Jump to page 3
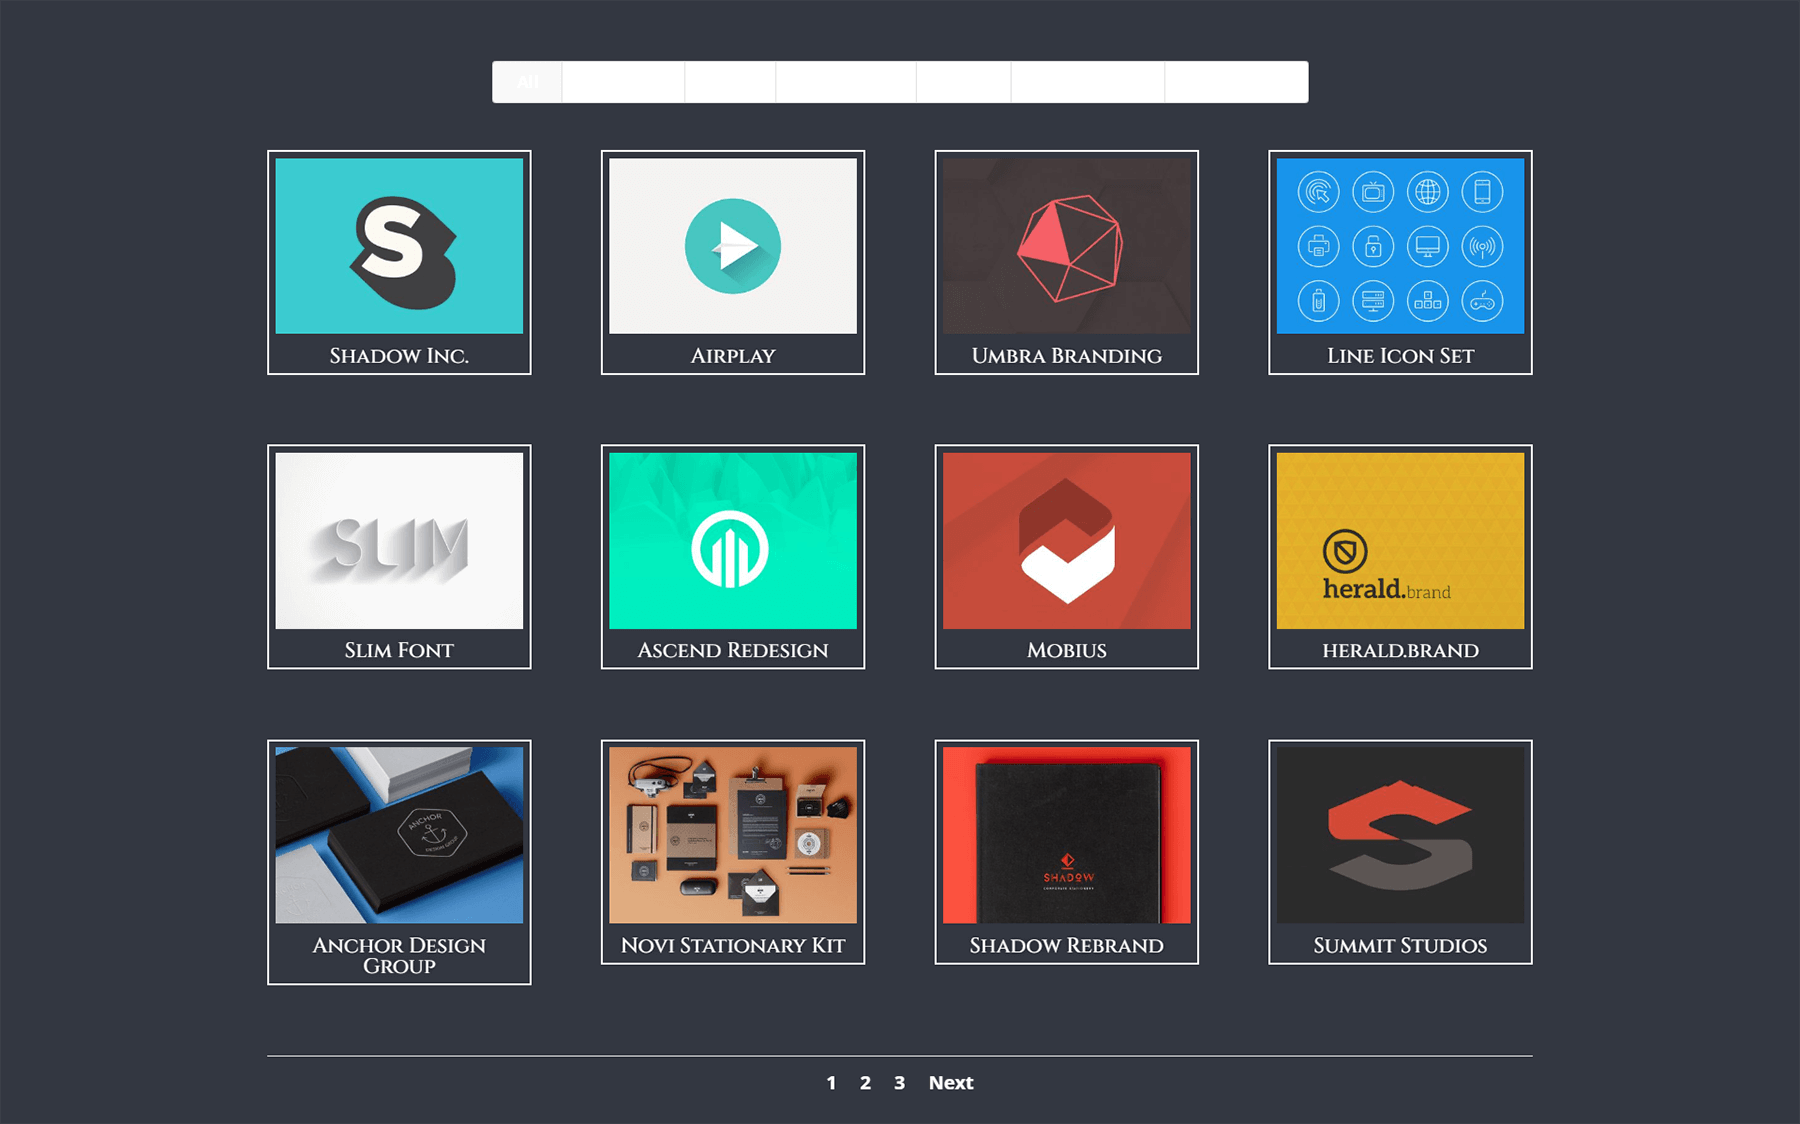This screenshot has height=1124, width=1800. (899, 1082)
